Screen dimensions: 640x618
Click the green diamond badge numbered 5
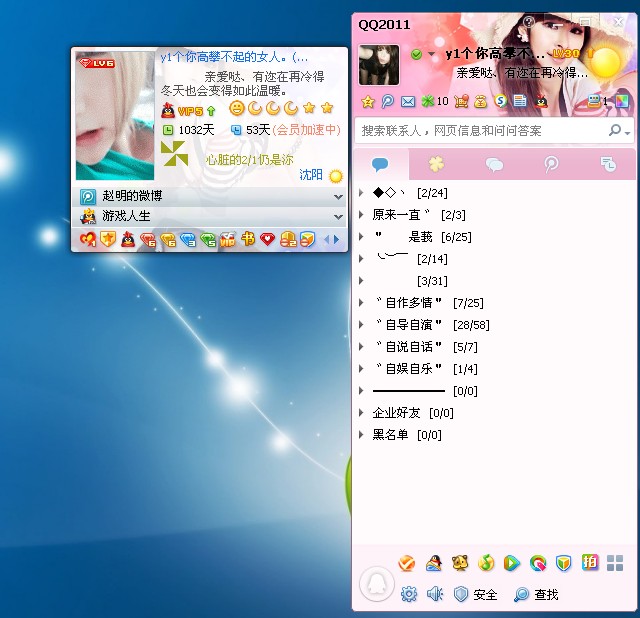click(x=208, y=240)
